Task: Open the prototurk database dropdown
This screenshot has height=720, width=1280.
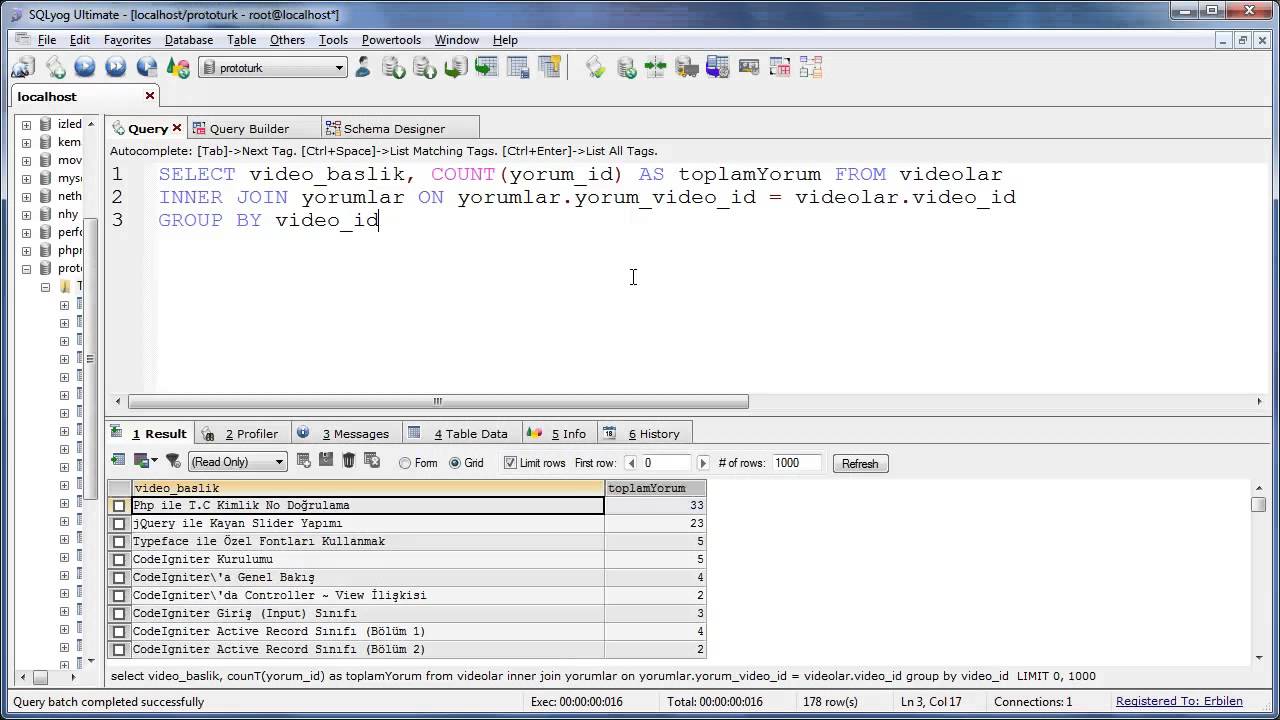Action: pyautogui.click(x=339, y=68)
